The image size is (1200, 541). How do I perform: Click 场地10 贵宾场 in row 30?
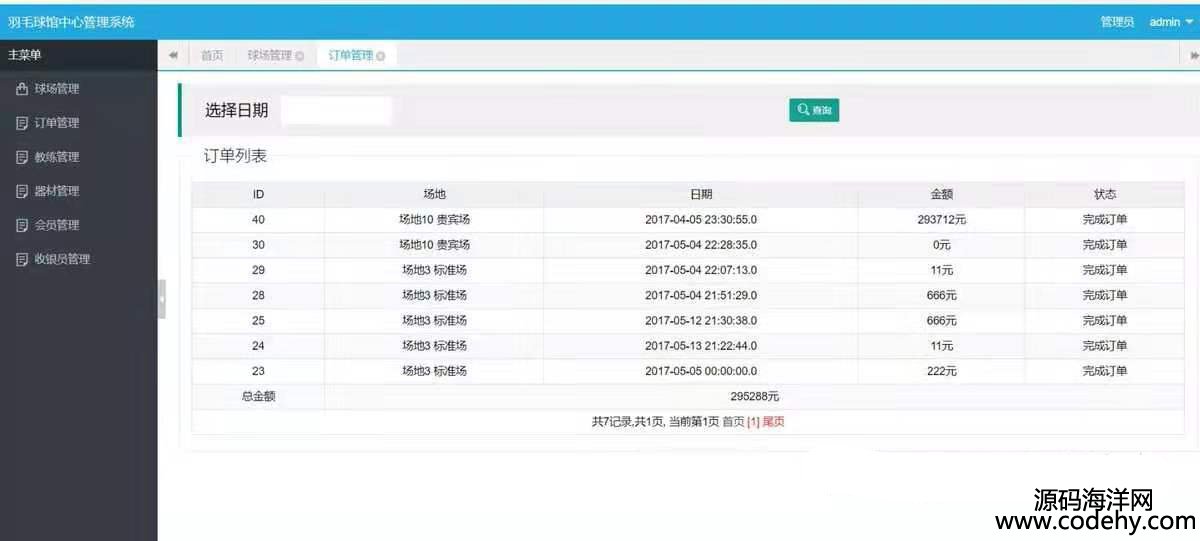[x=434, y=245]
